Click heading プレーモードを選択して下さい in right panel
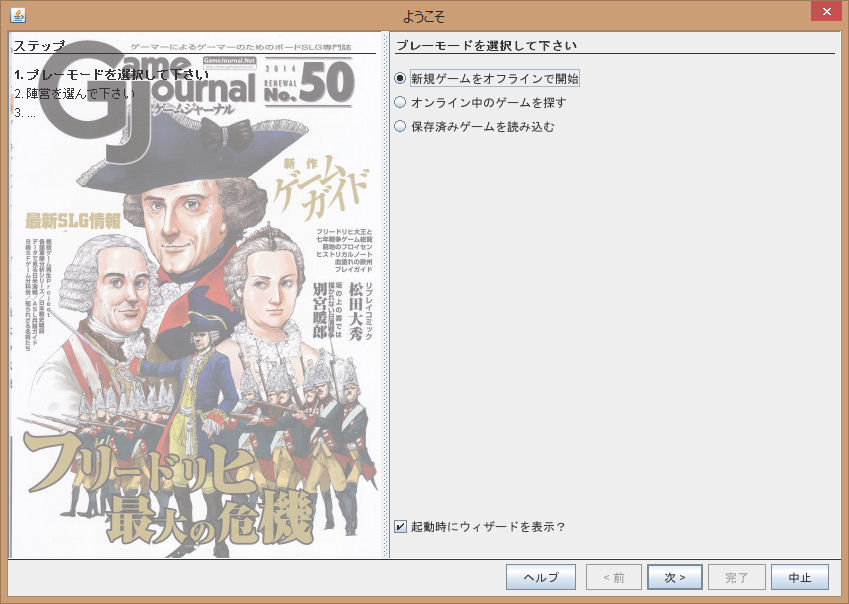Image resolution: width=849 pixels, height=604 pixels. point(486,45)
